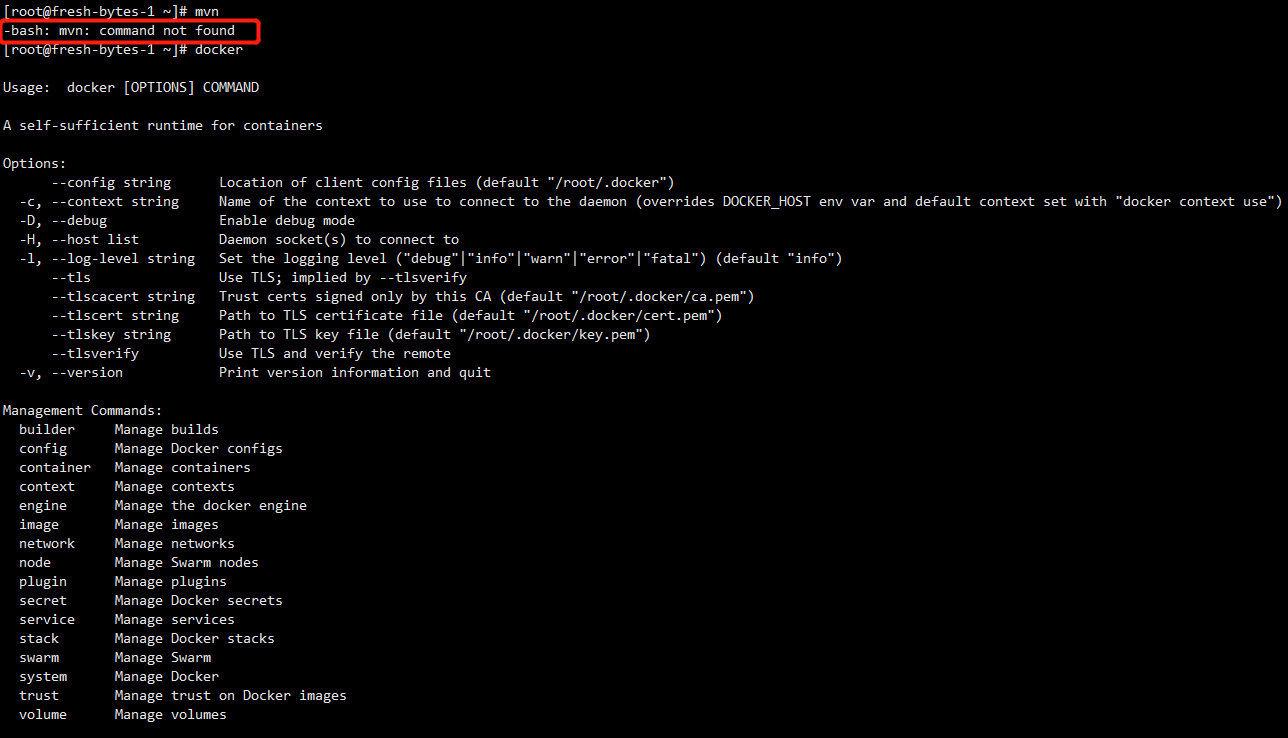Viewport: 1288px width, 738px height.
Task: Click the 'docker' command on second prompt
Action: (218, 50)
